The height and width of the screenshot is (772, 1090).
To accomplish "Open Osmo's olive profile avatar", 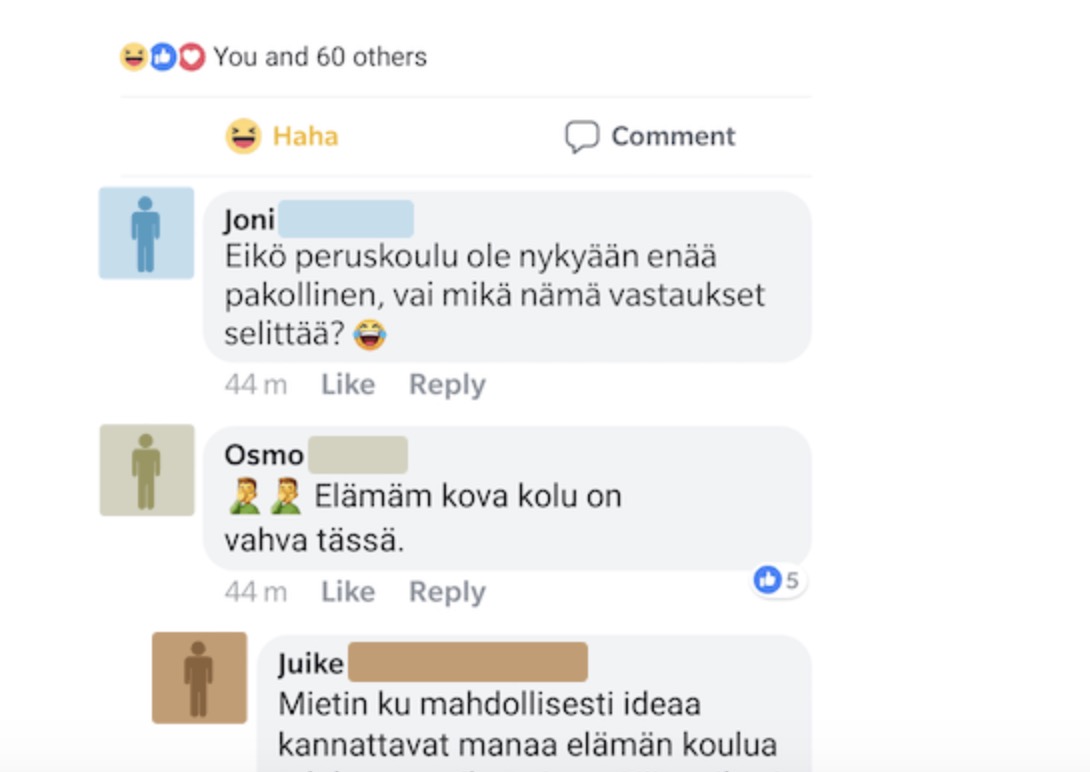I will (x=147, y=470).
